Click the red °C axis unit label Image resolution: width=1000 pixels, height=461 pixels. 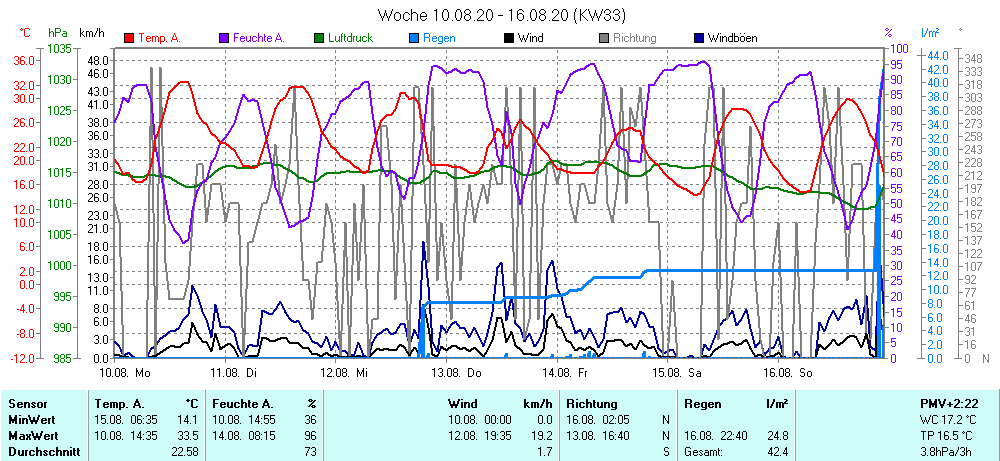click(25, 33)
